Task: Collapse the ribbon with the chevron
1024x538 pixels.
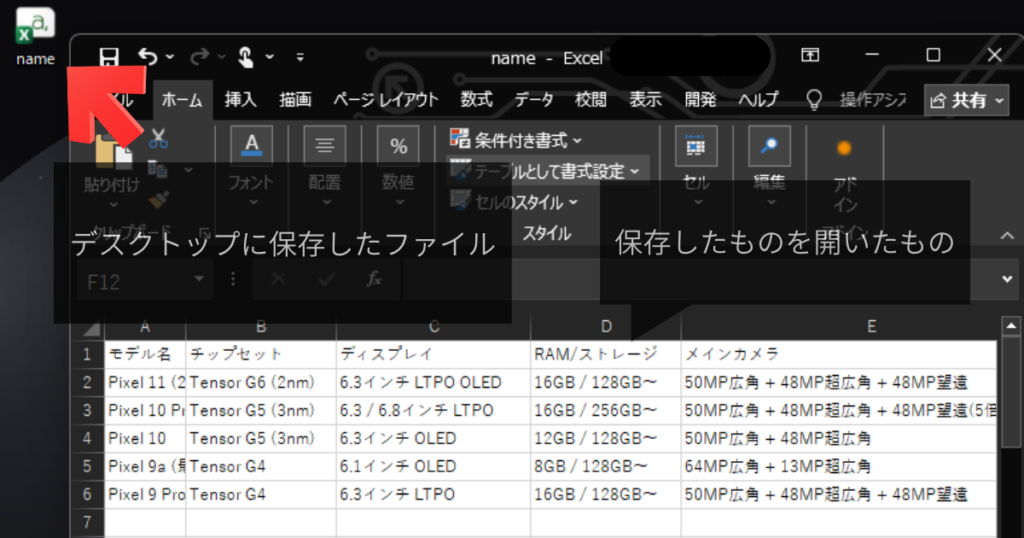Action: pos(1008,235)
